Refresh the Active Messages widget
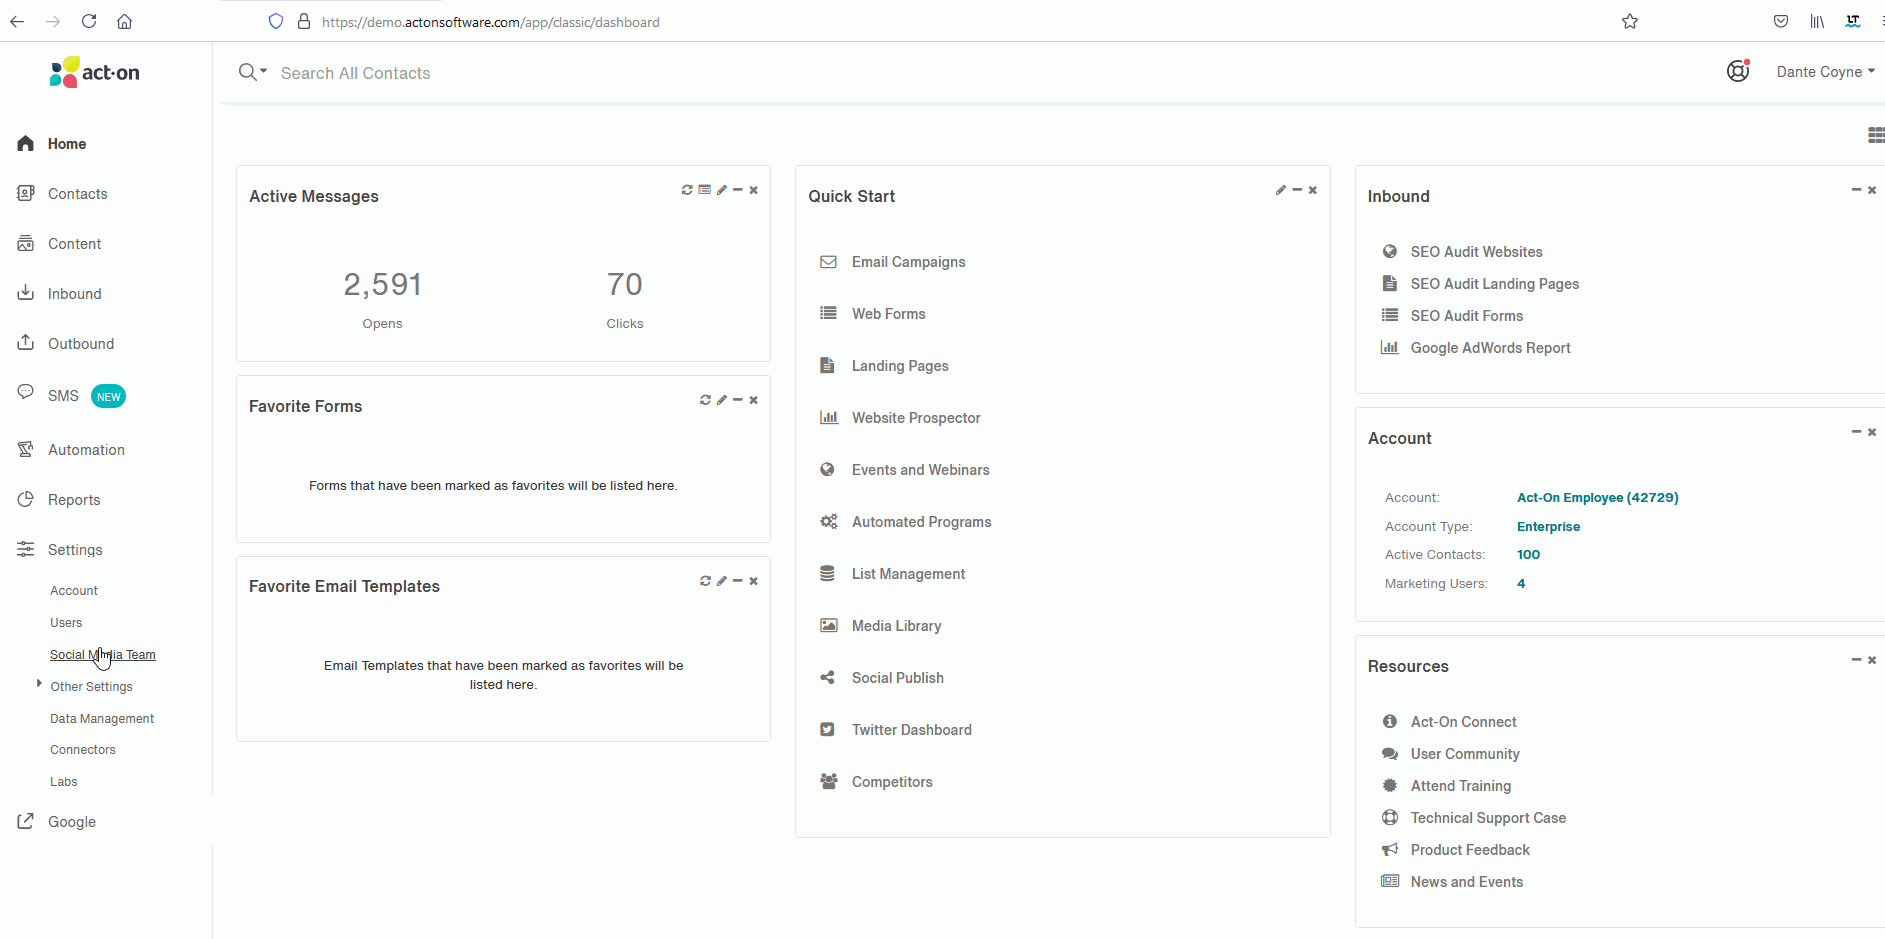The width and height of the screenshot is (1885, 939). 687,190
